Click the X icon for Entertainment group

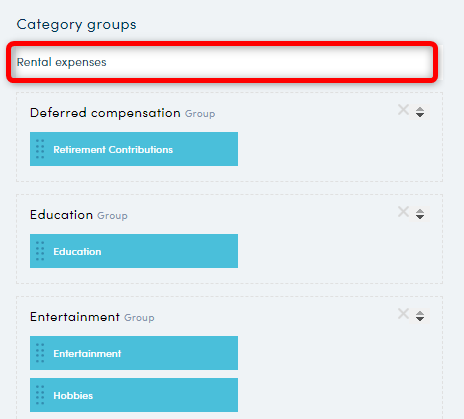pyautogui.click(x=403, y=314)
